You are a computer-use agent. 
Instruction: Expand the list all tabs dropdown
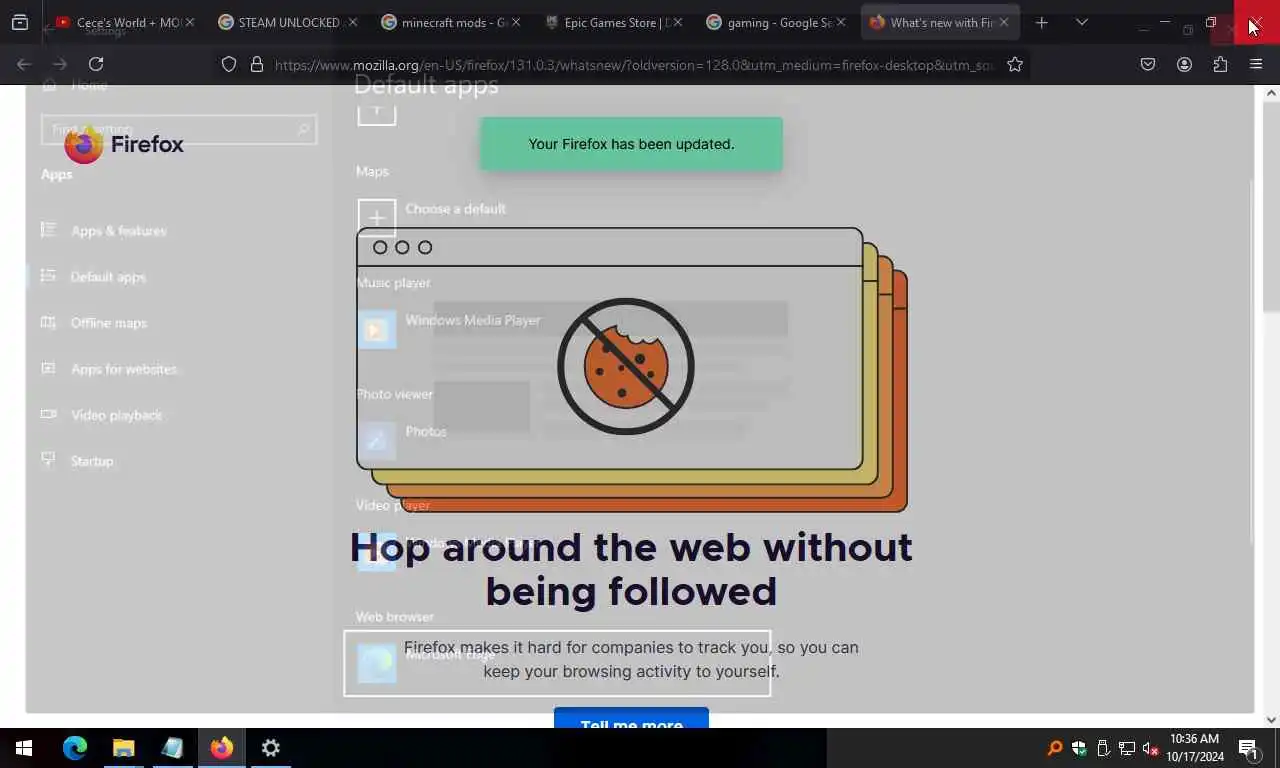pos(1081,22)
